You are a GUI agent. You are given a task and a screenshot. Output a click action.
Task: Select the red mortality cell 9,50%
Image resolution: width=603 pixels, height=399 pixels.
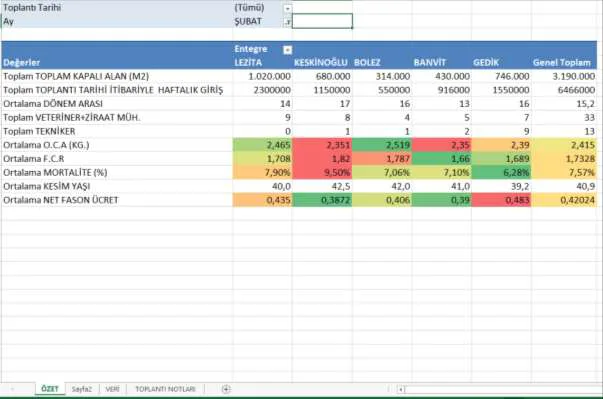pyautogui.click(x=322, y=173)
